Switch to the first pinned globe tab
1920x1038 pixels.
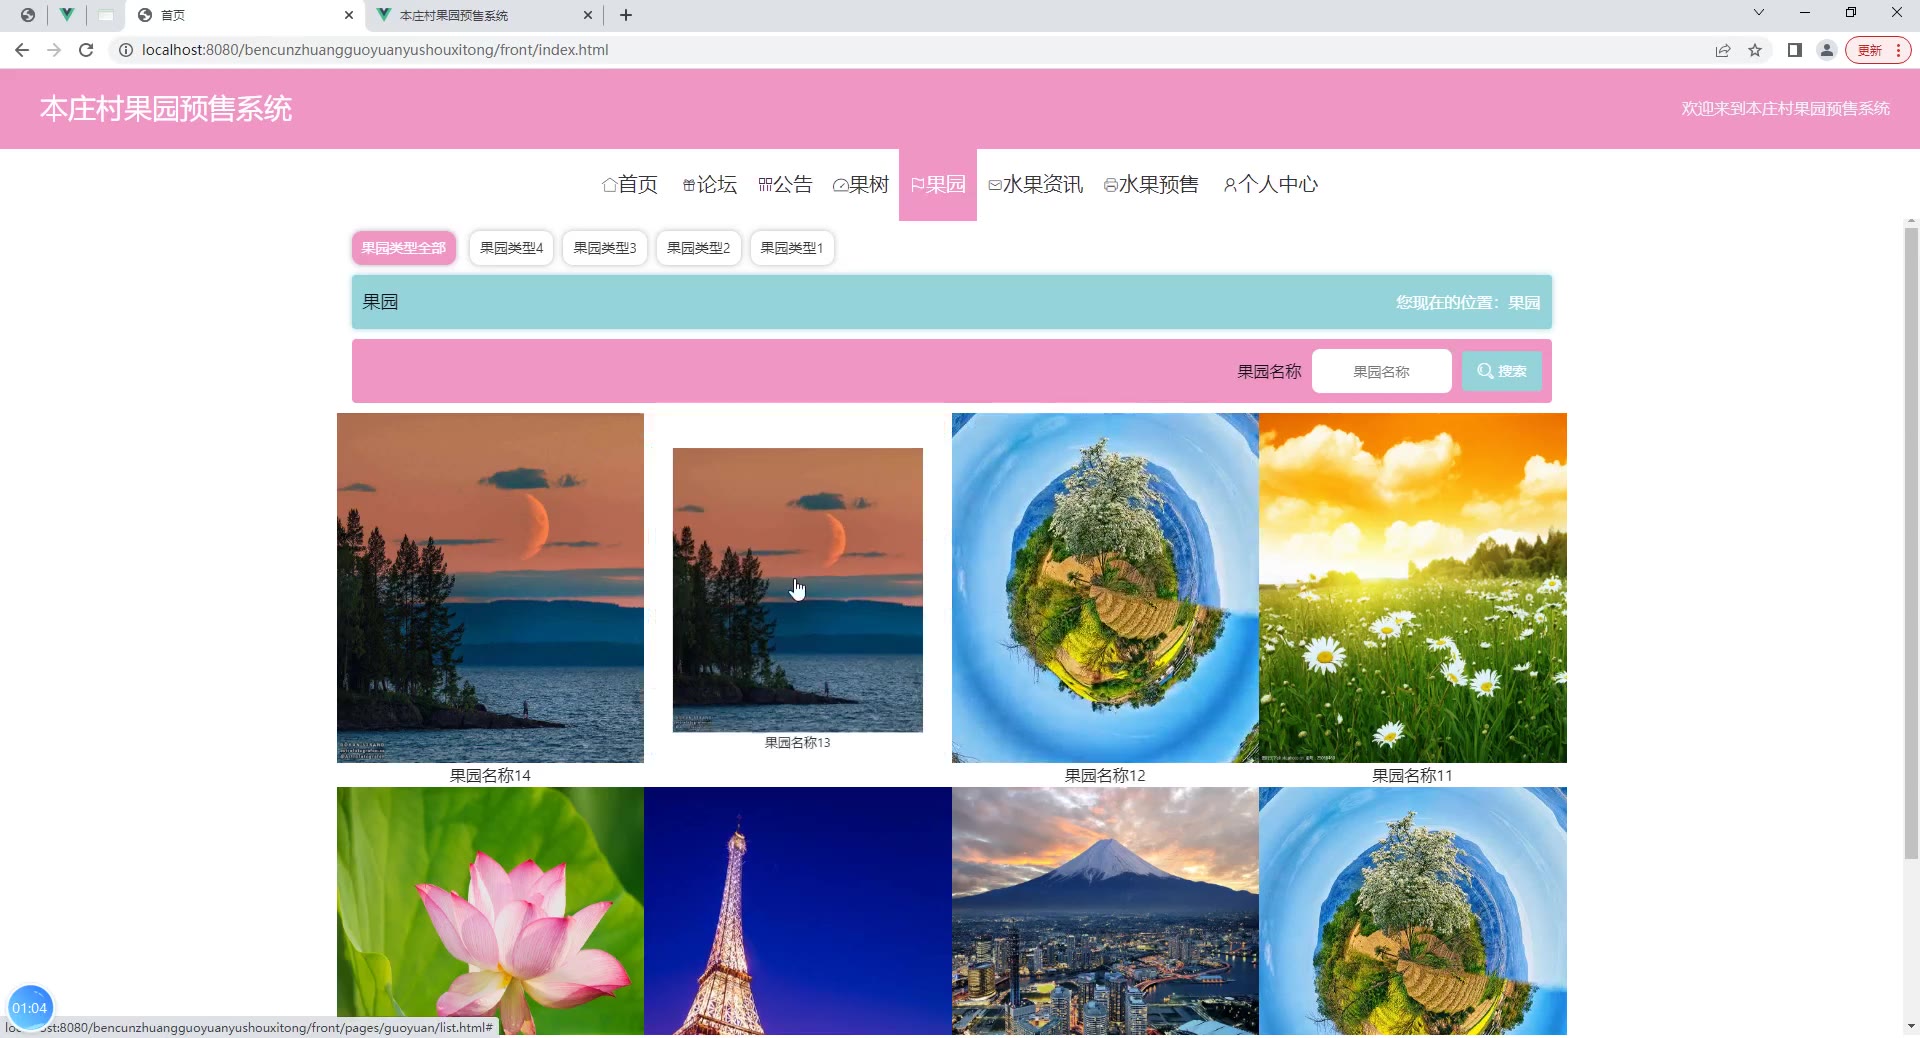pyautogui.click(x=28, y=15)
